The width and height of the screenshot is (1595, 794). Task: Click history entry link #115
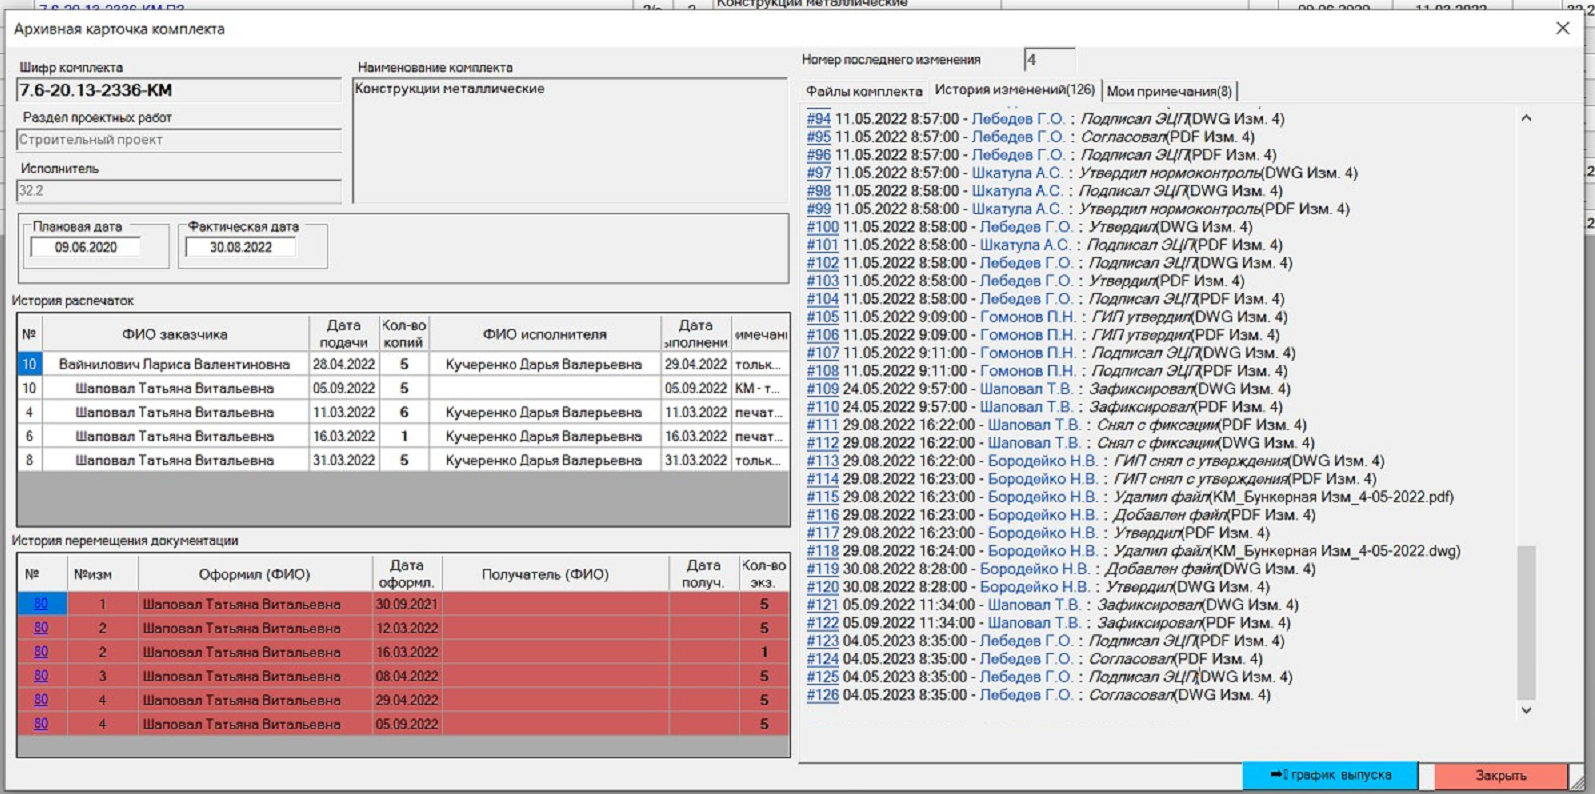pyautogui.click(x=822, y=497)
